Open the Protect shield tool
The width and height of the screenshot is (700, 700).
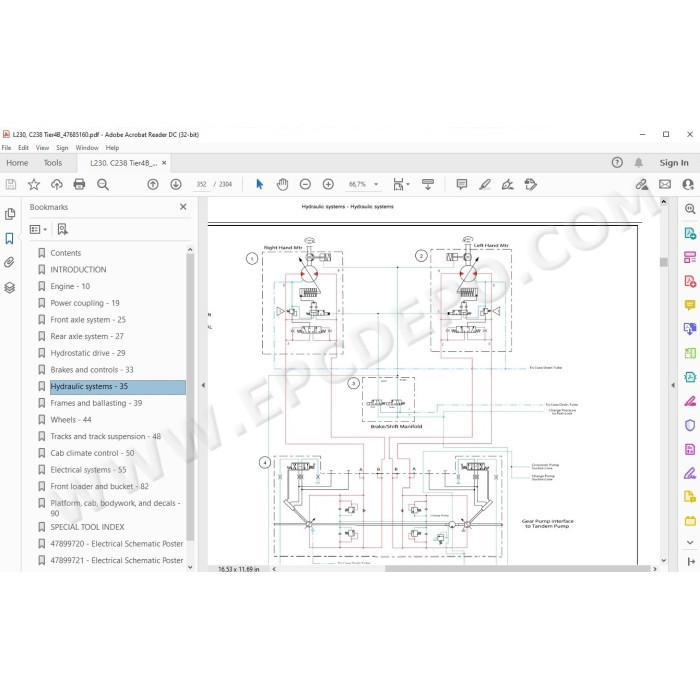[x=690, y=425]
